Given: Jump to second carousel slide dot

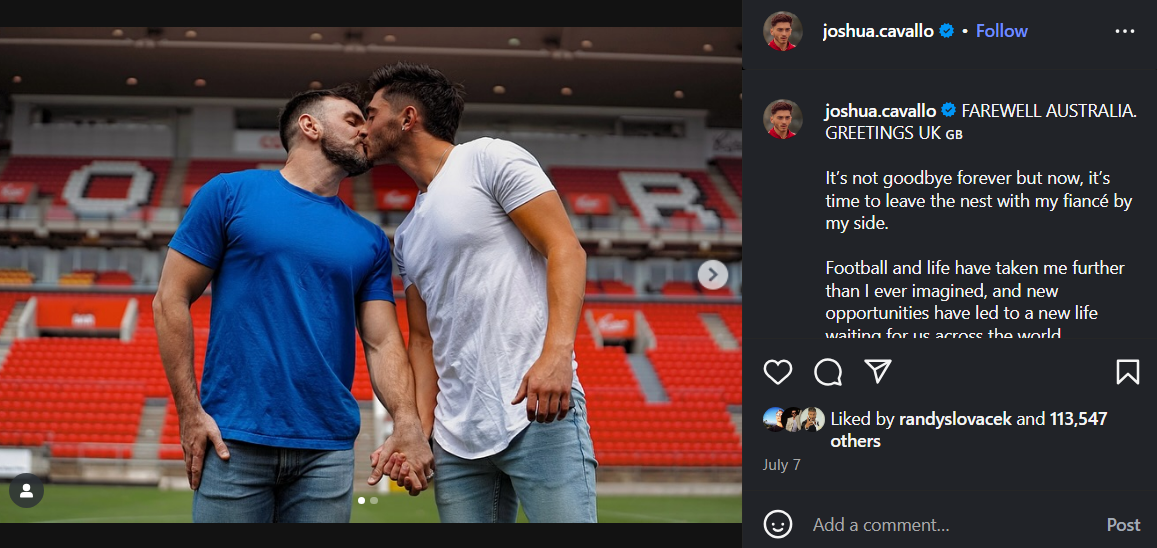Looking at the screenshot, I should pyautogui.click(x=374, y=500).
